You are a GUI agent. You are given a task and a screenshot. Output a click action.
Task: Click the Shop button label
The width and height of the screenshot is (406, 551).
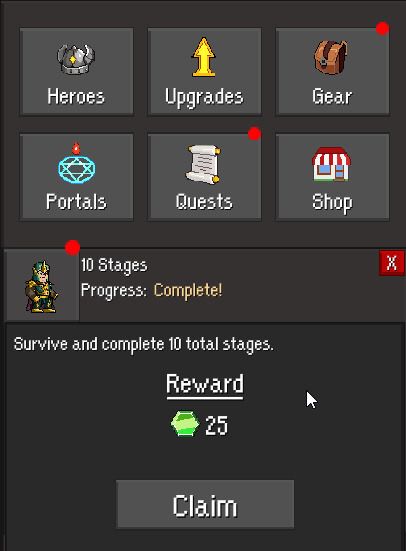click(332, 203)
